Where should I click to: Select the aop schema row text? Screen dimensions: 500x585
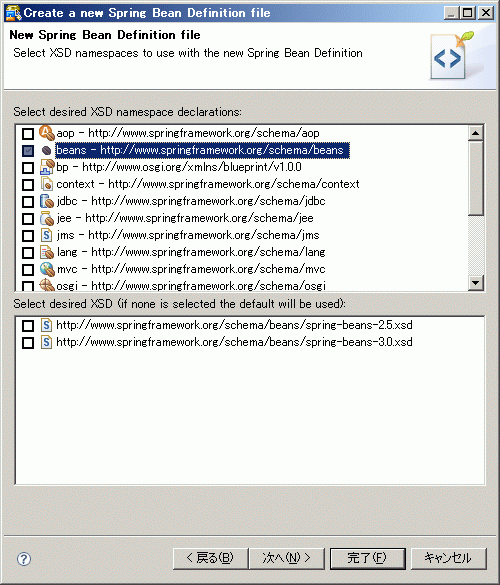click(x=188, y=133)
